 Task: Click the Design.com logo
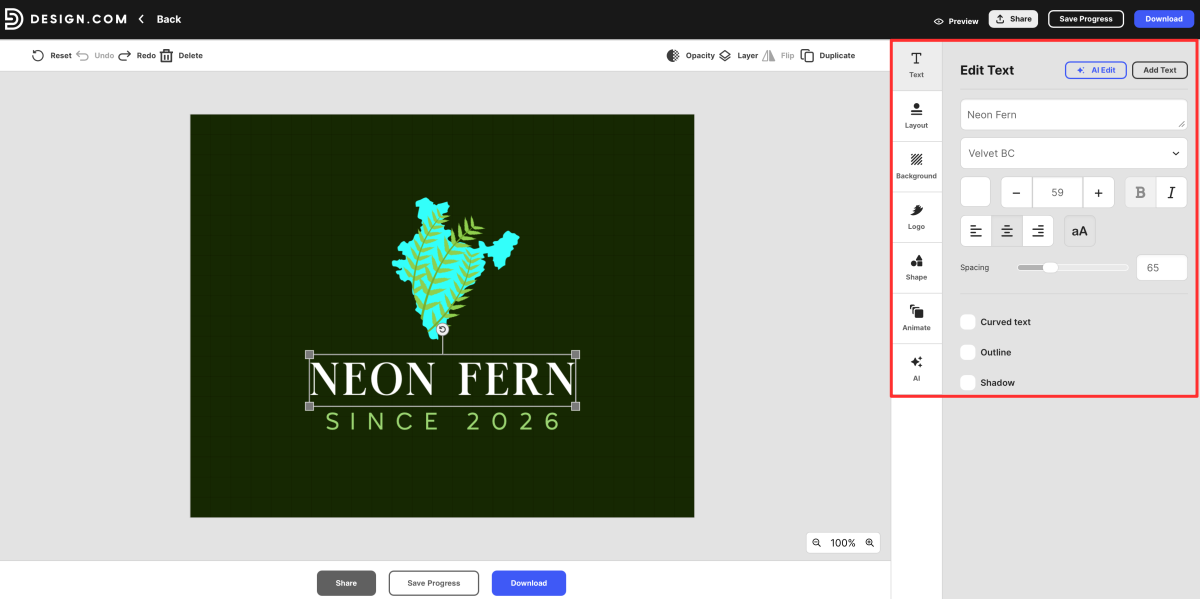point(65,19)
